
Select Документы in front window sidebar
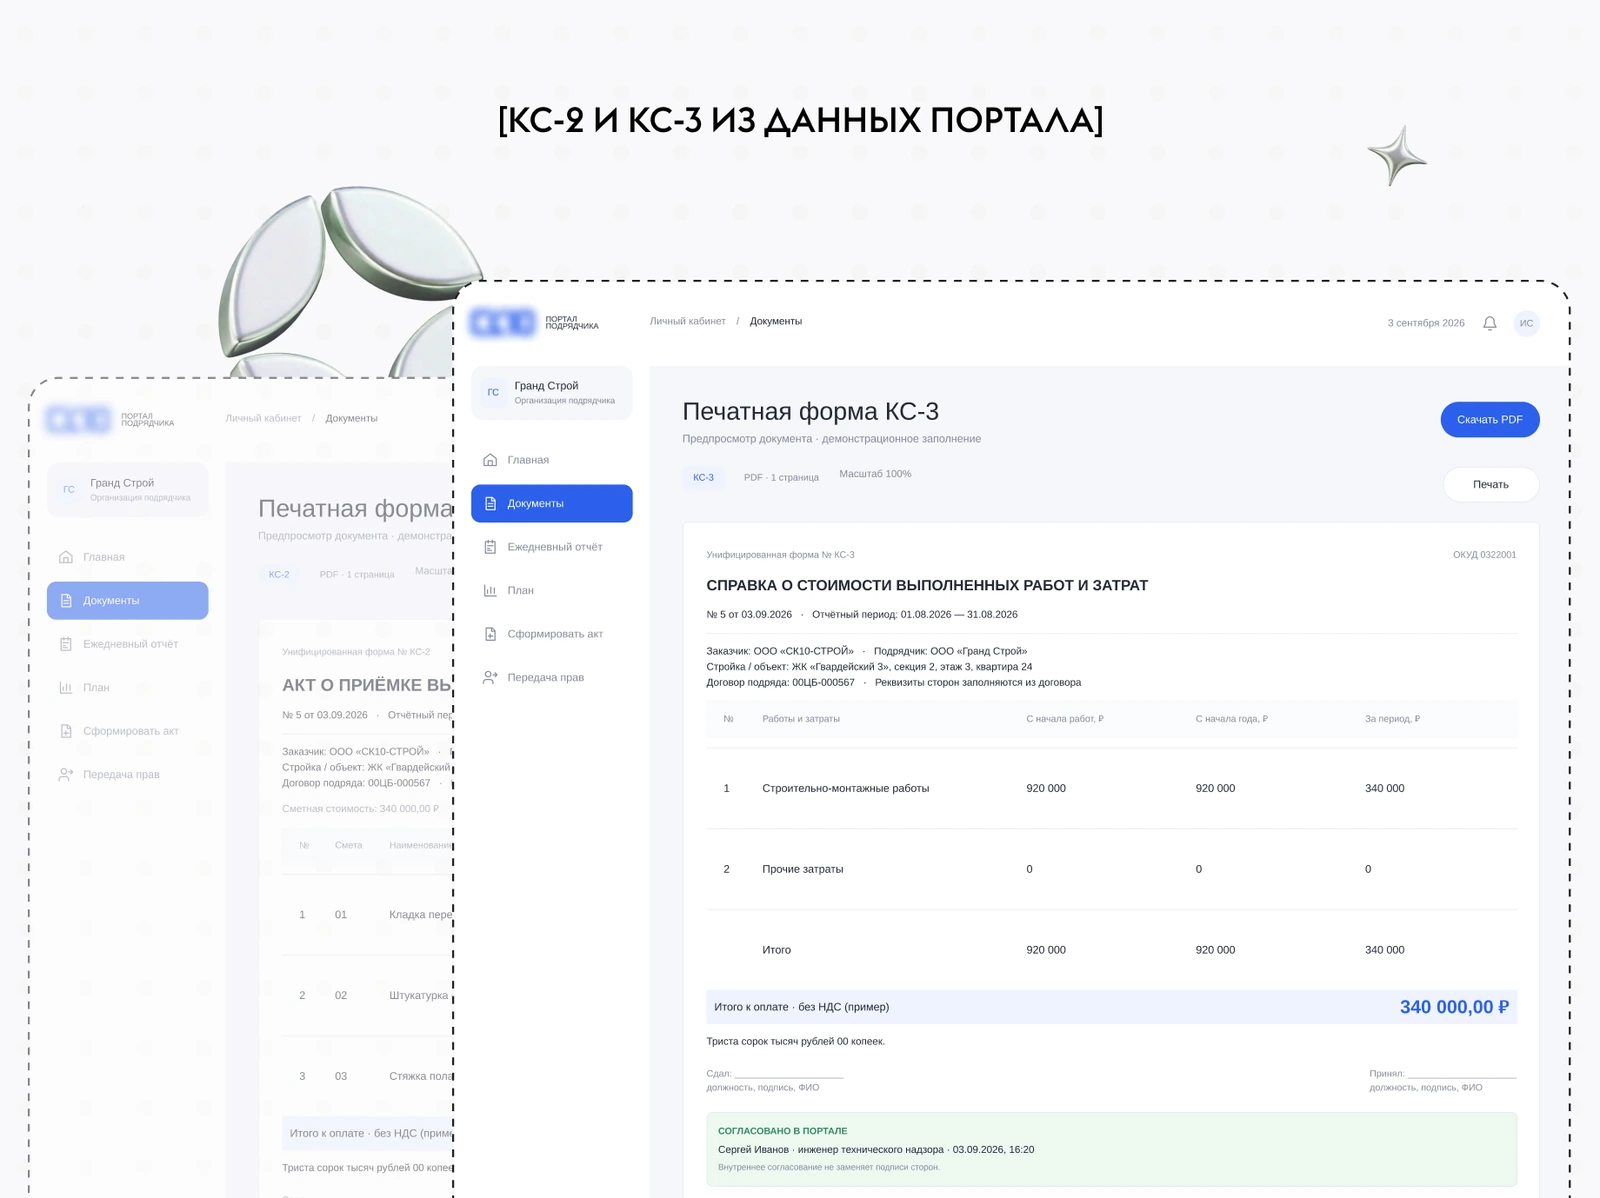coord(552,503)
